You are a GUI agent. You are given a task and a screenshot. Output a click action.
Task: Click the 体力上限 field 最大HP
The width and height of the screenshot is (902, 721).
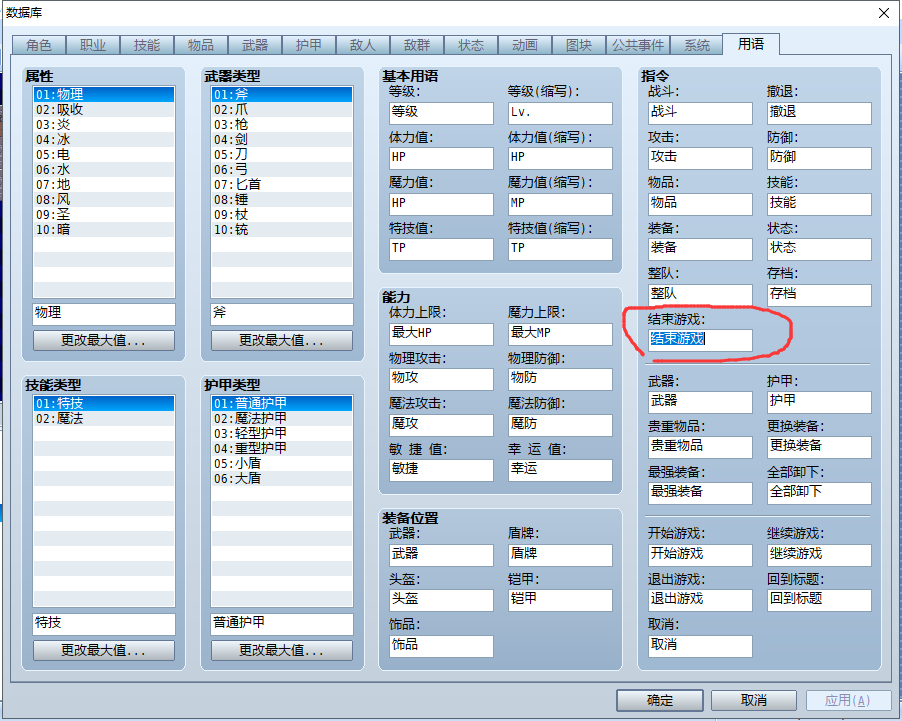[x=441, y=334]
